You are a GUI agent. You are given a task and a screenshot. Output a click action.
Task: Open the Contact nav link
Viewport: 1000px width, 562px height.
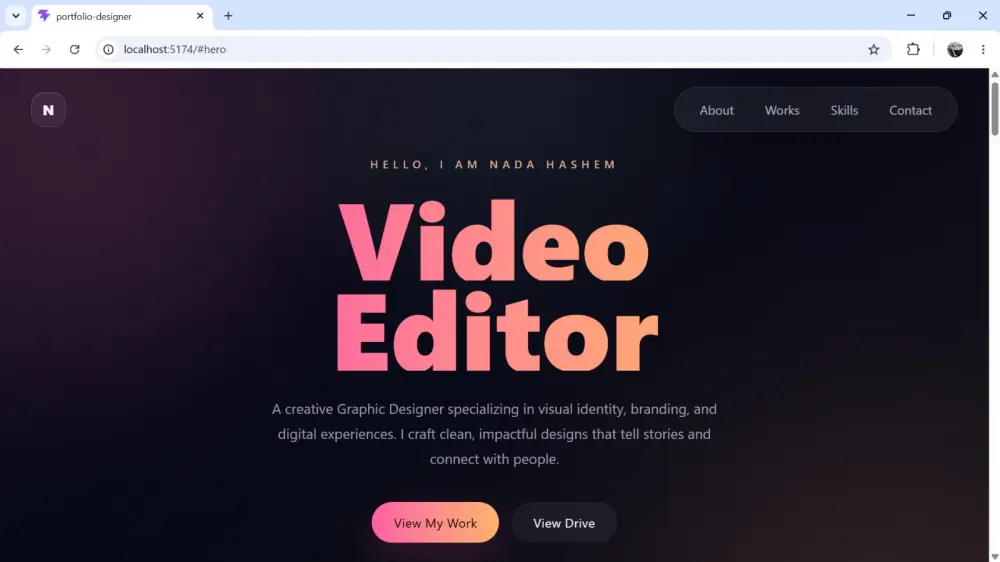[910, 110]
